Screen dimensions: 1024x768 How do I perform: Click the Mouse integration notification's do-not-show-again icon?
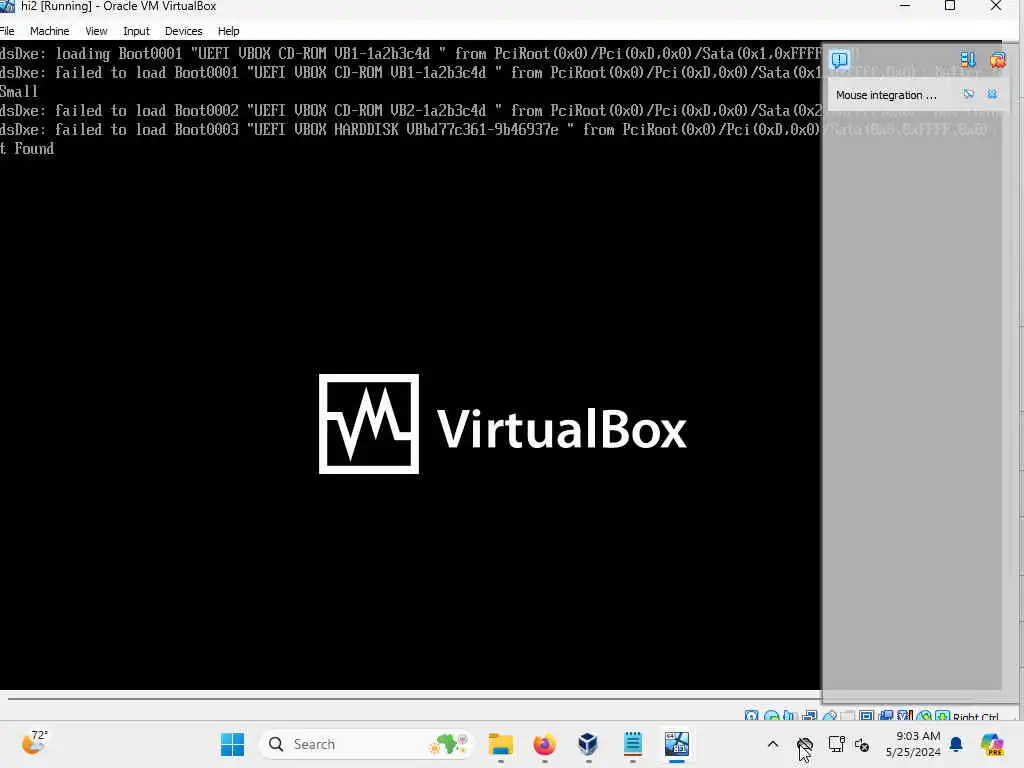point(968,95)
